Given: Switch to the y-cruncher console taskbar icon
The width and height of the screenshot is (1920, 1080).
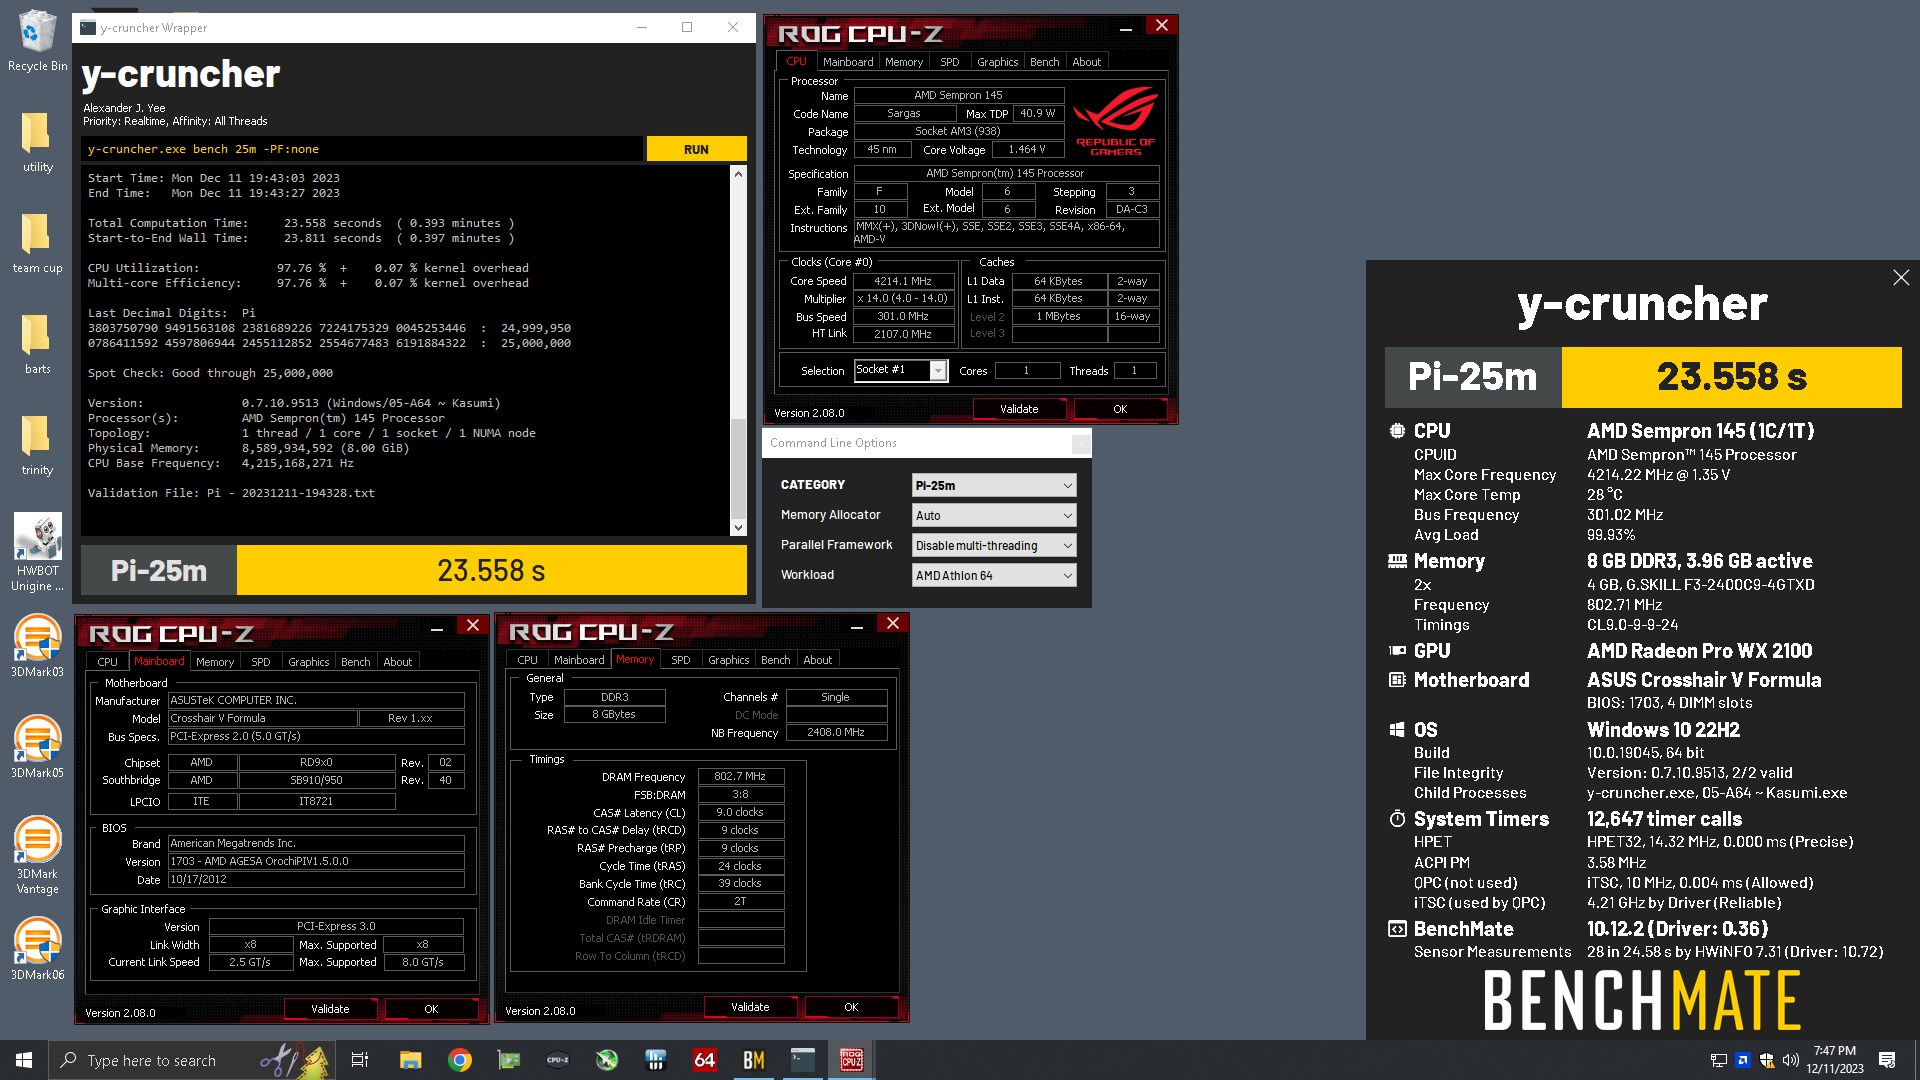Looking at the screenshot, I should 803,1060.
